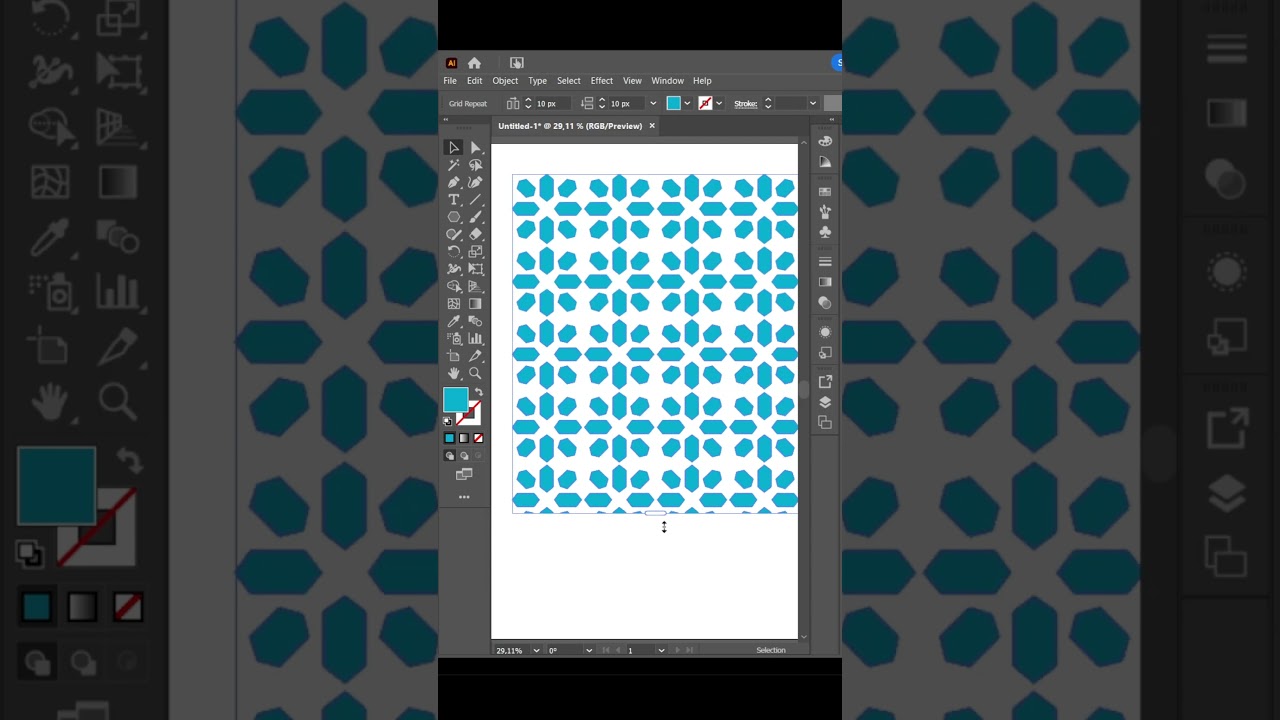This screenshot has height=720, width=1280.
Task: Expand the Stroke weight dropdown
Action: tap(813, 104)
